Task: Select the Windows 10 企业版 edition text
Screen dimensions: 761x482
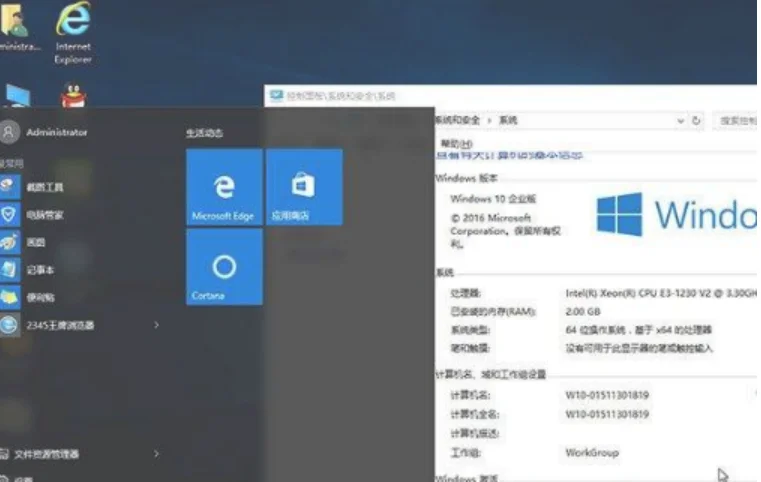Action: click(x=493, y=199)
